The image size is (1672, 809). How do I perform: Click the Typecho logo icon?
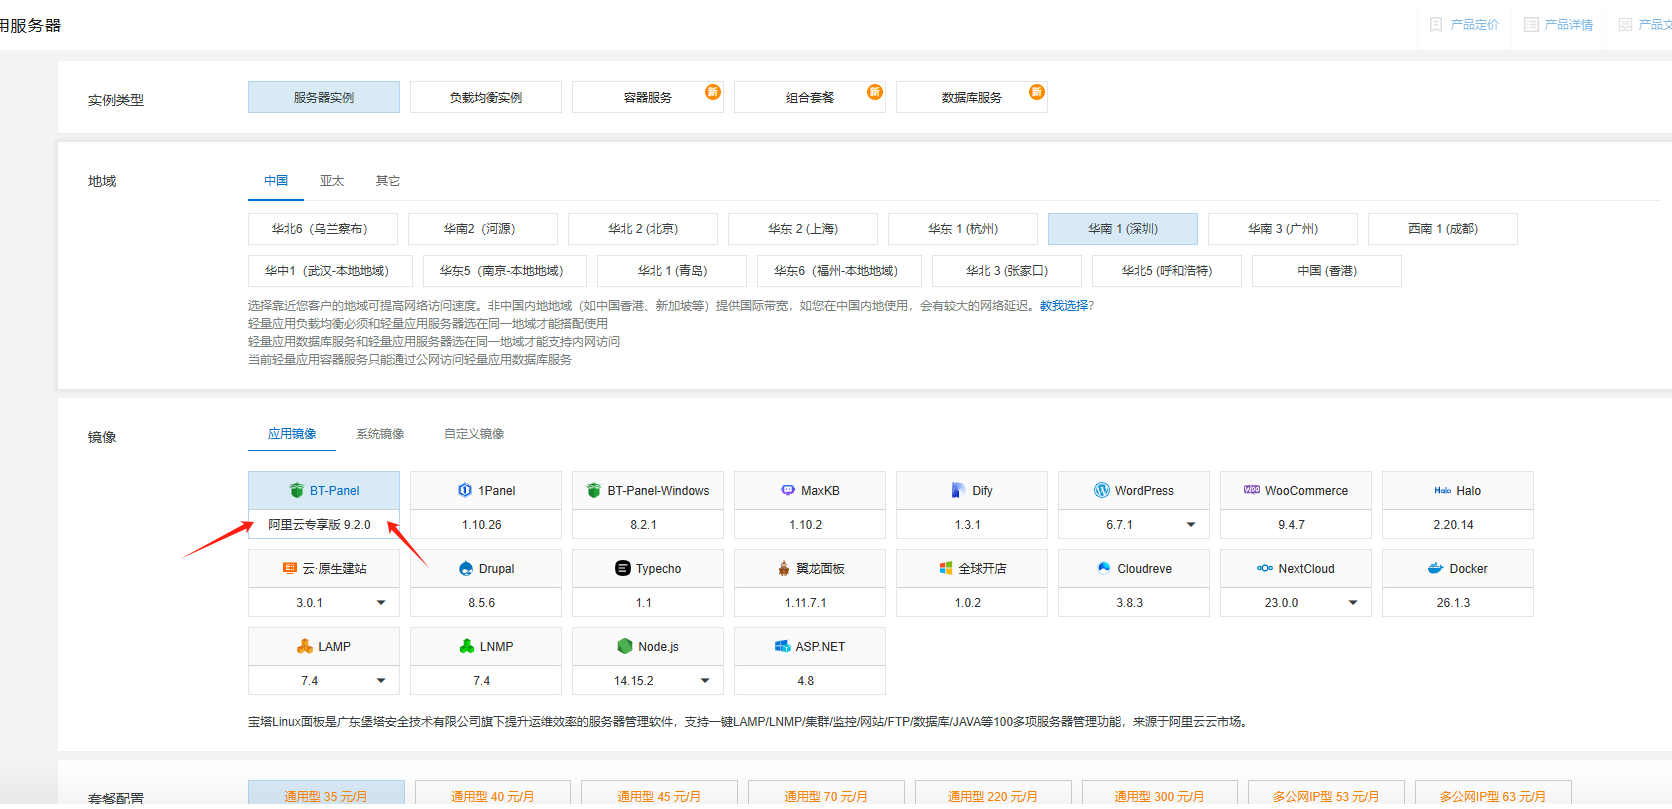tap(622, 568)
